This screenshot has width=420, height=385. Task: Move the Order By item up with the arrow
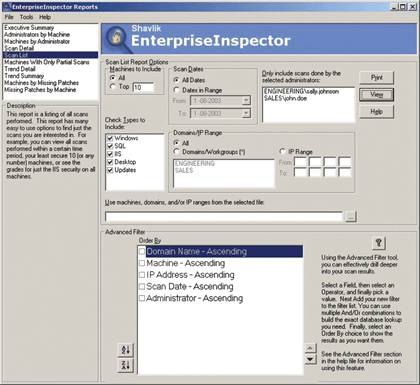[310, 348]
